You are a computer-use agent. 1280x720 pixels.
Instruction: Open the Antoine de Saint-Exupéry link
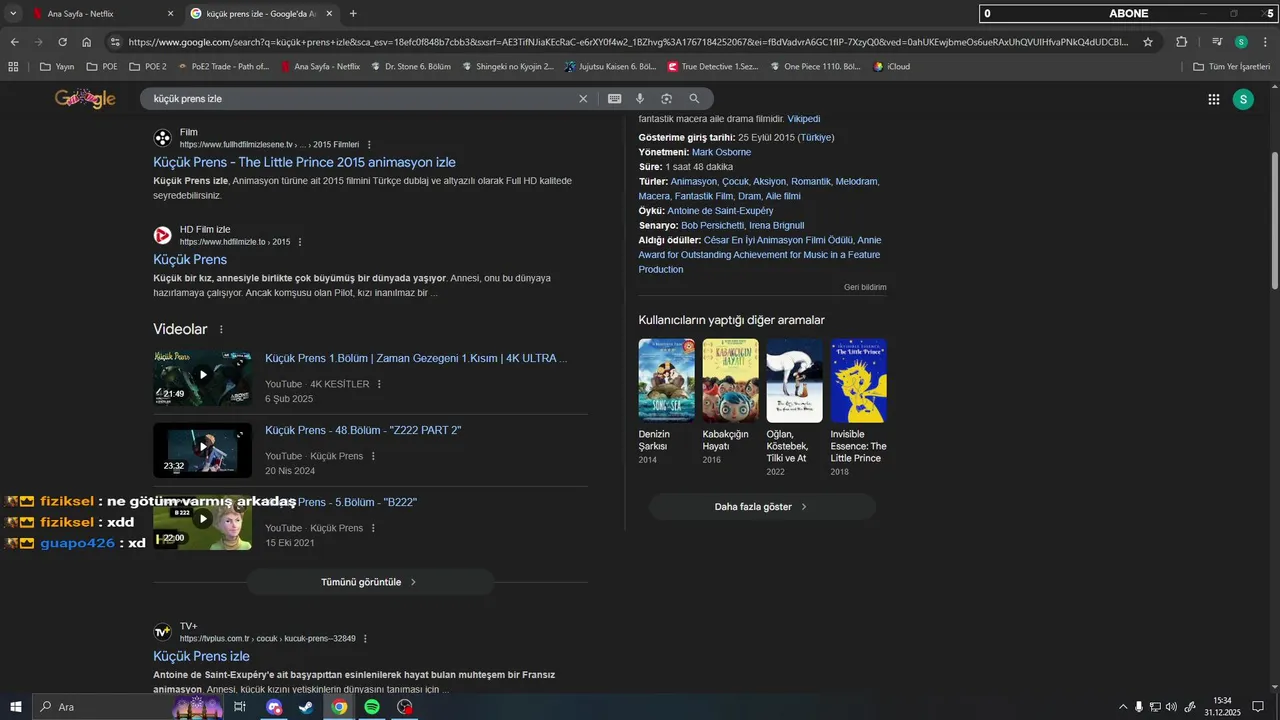coord(720,211)
